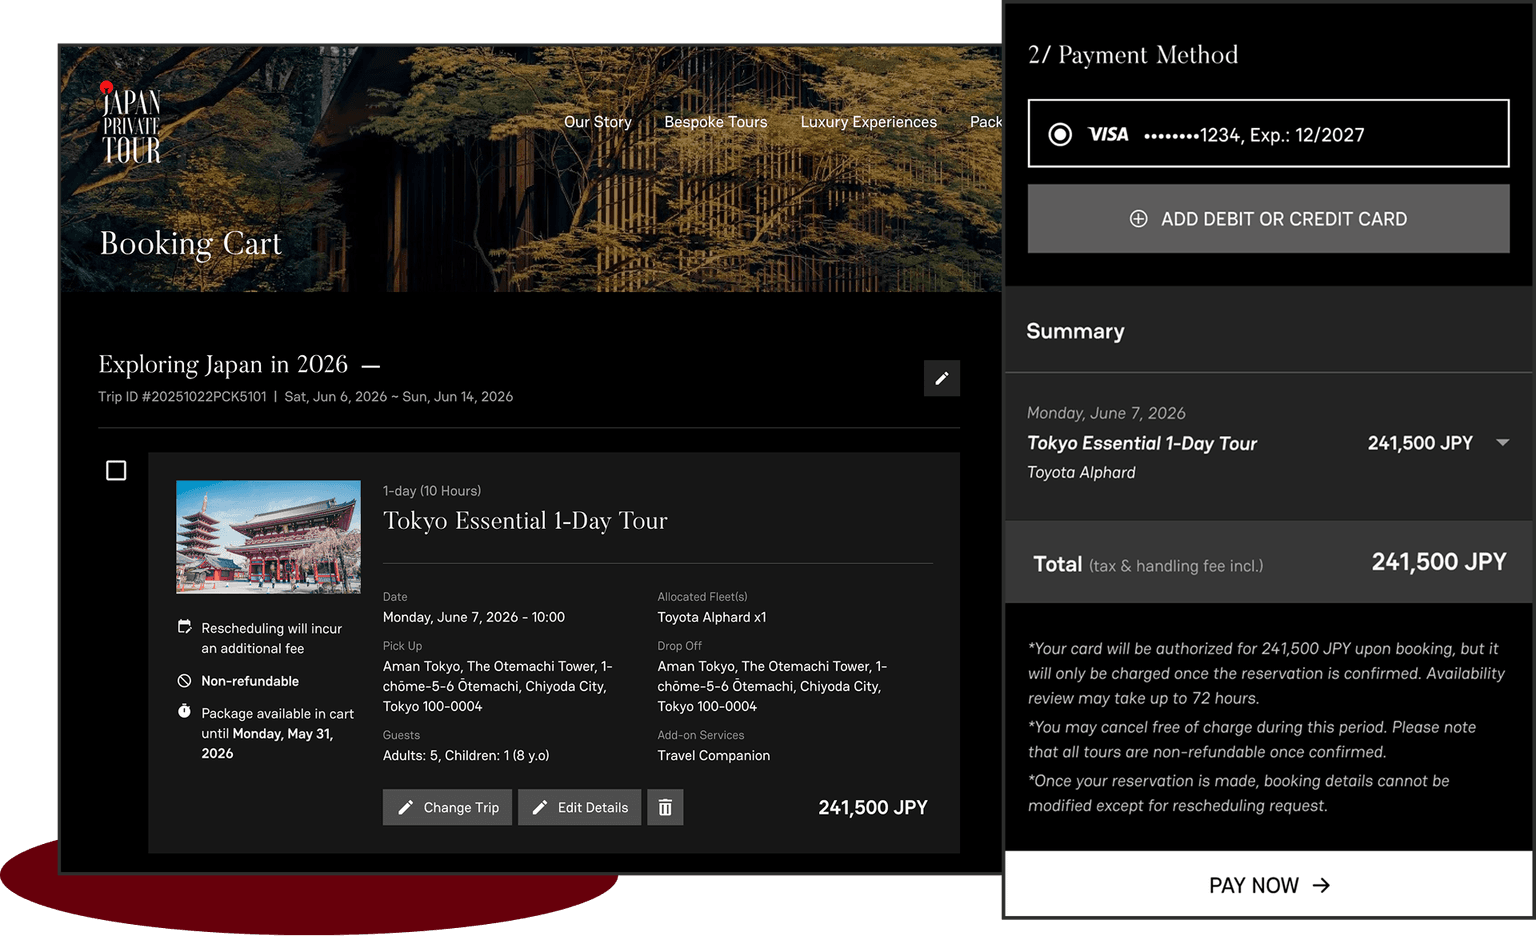Open the Tokyo temple tour thumbnail

268,537
